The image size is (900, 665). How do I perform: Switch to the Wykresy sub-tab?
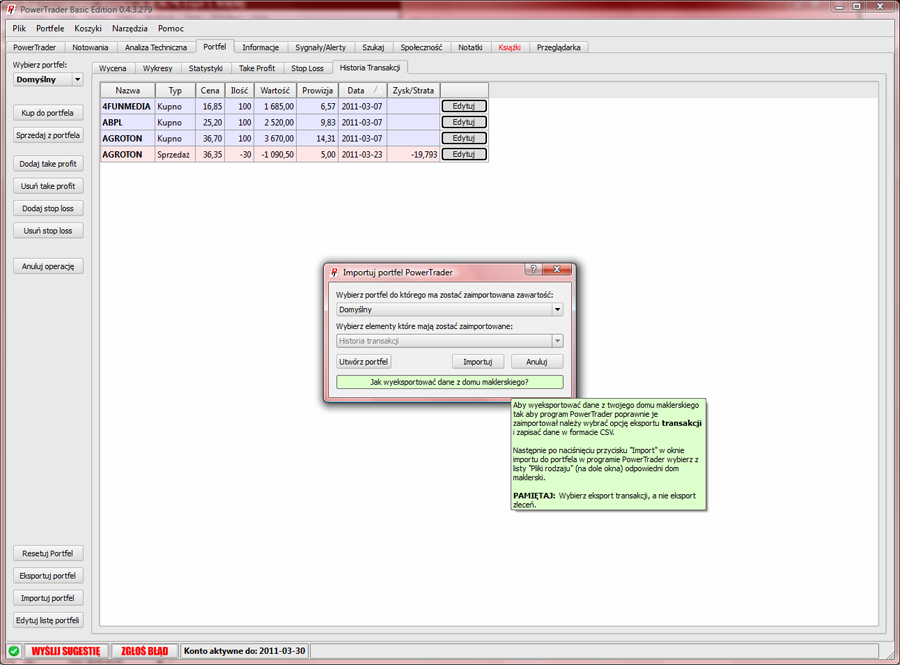pos(157,68)
